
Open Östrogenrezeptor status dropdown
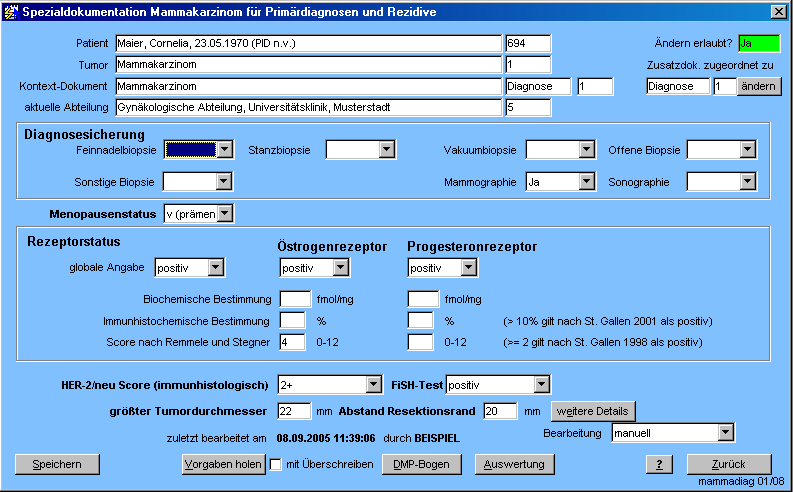pos(341,267)
